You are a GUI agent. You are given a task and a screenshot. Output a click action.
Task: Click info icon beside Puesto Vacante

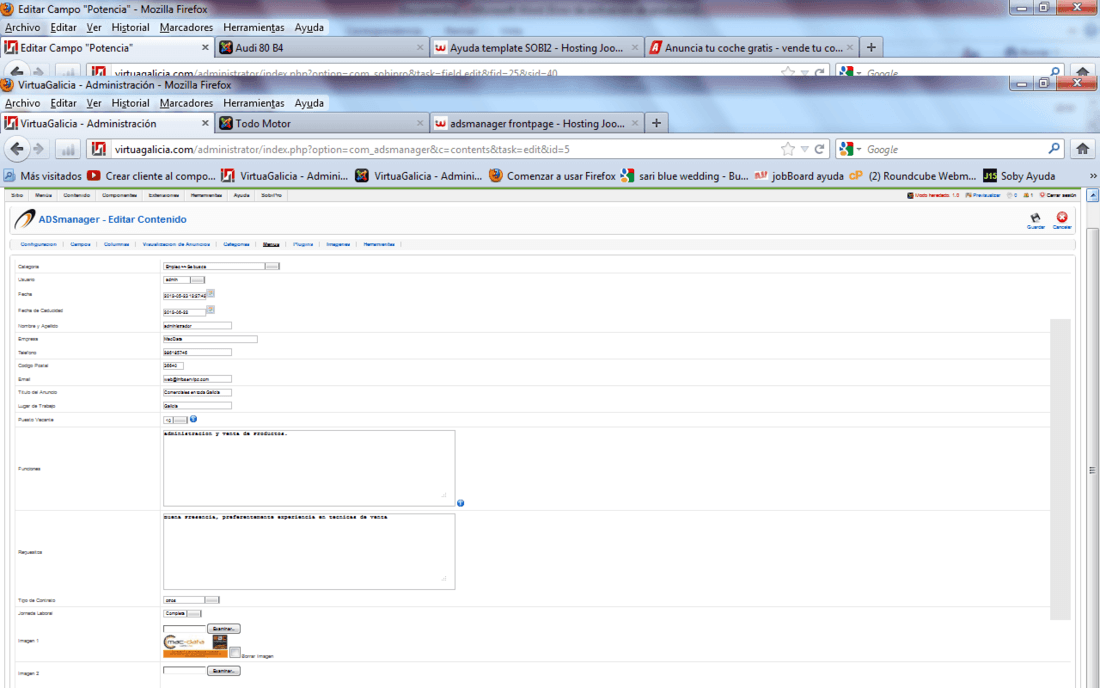193,419
